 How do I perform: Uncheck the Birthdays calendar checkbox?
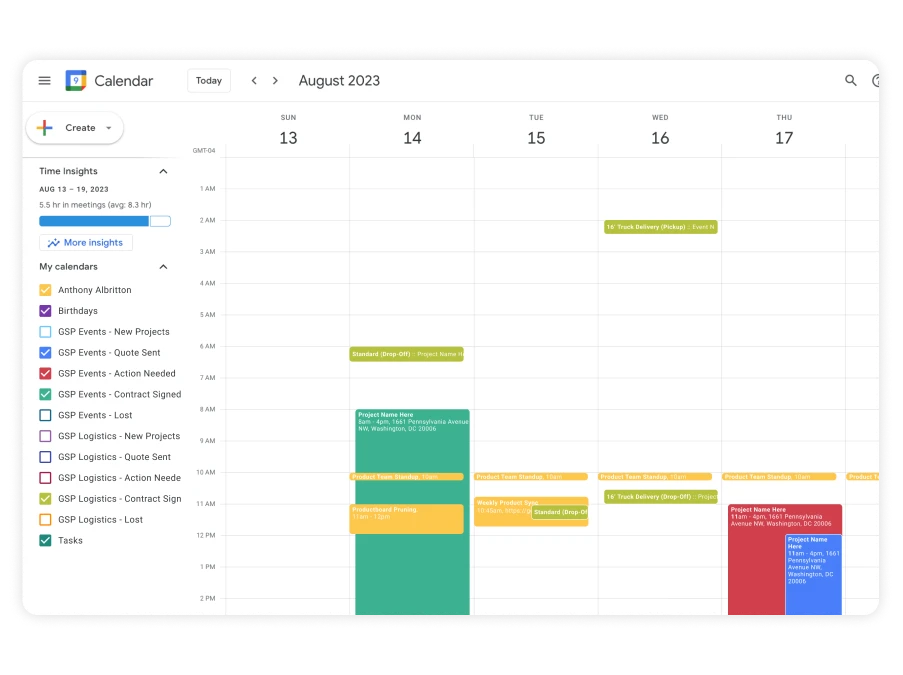point(45,311)
